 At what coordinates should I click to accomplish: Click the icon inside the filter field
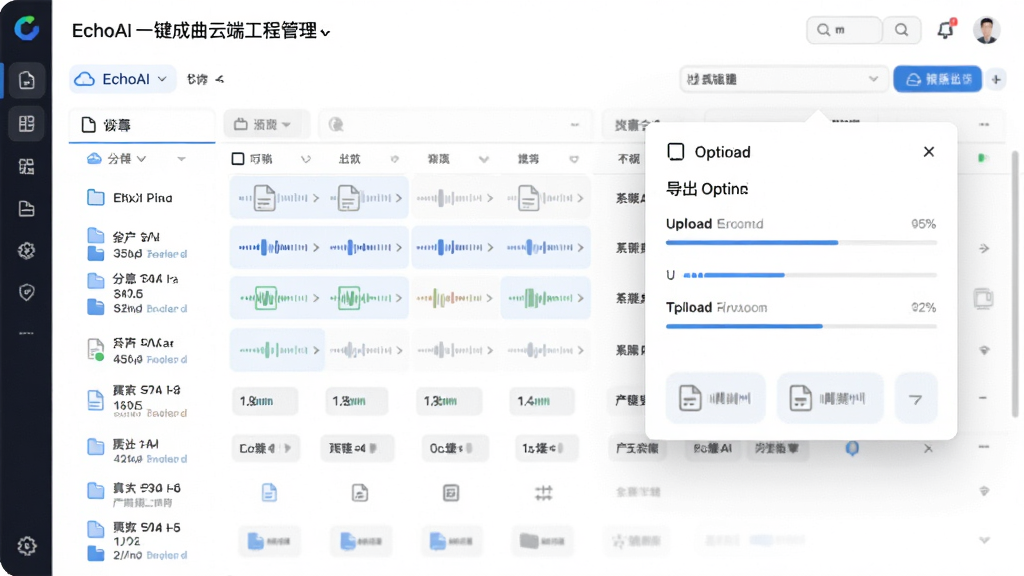pyautogui.click(x=336, y=125)
